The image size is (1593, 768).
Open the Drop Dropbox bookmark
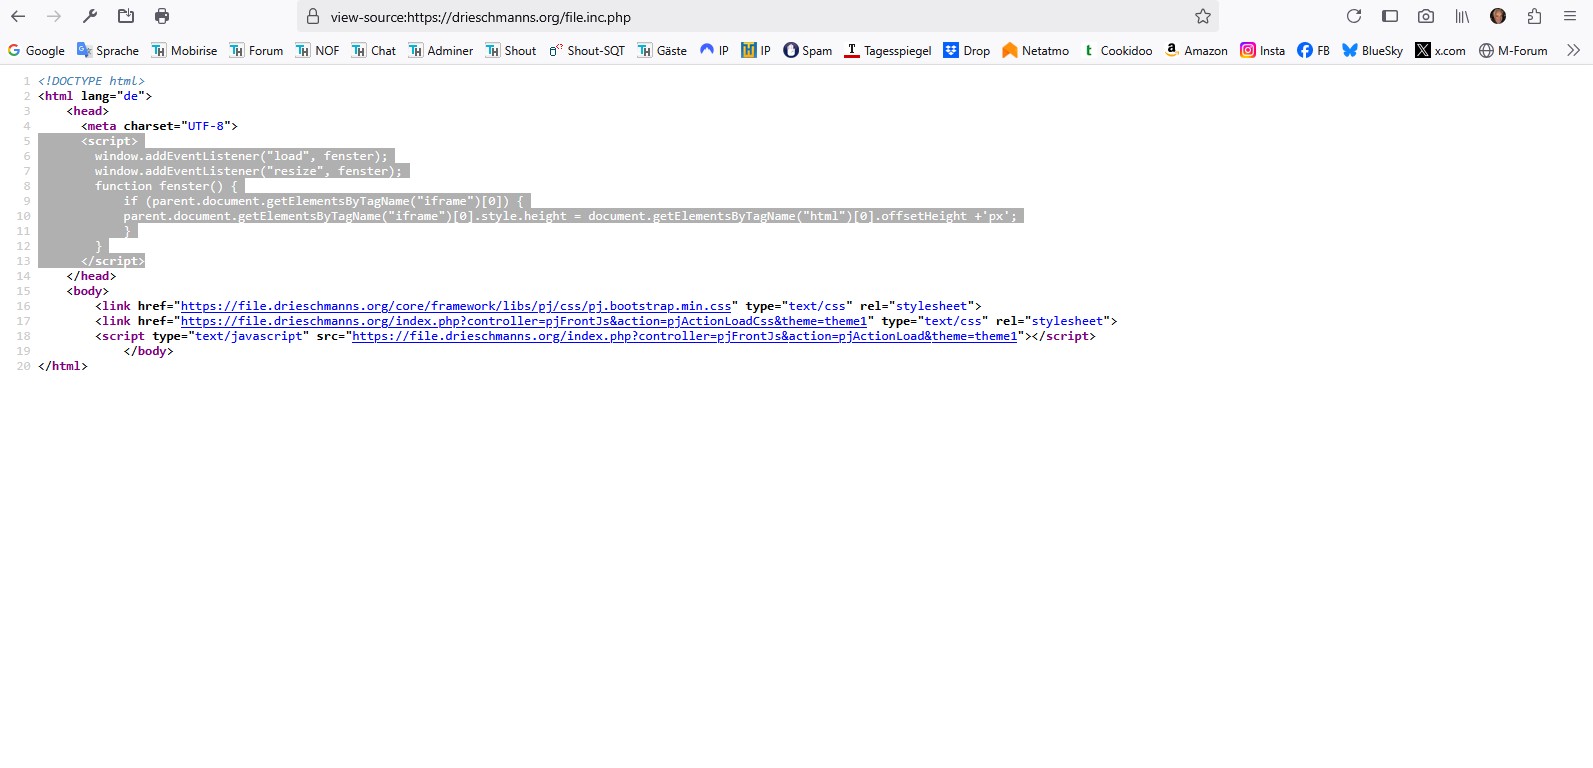[x=967, y=50]
